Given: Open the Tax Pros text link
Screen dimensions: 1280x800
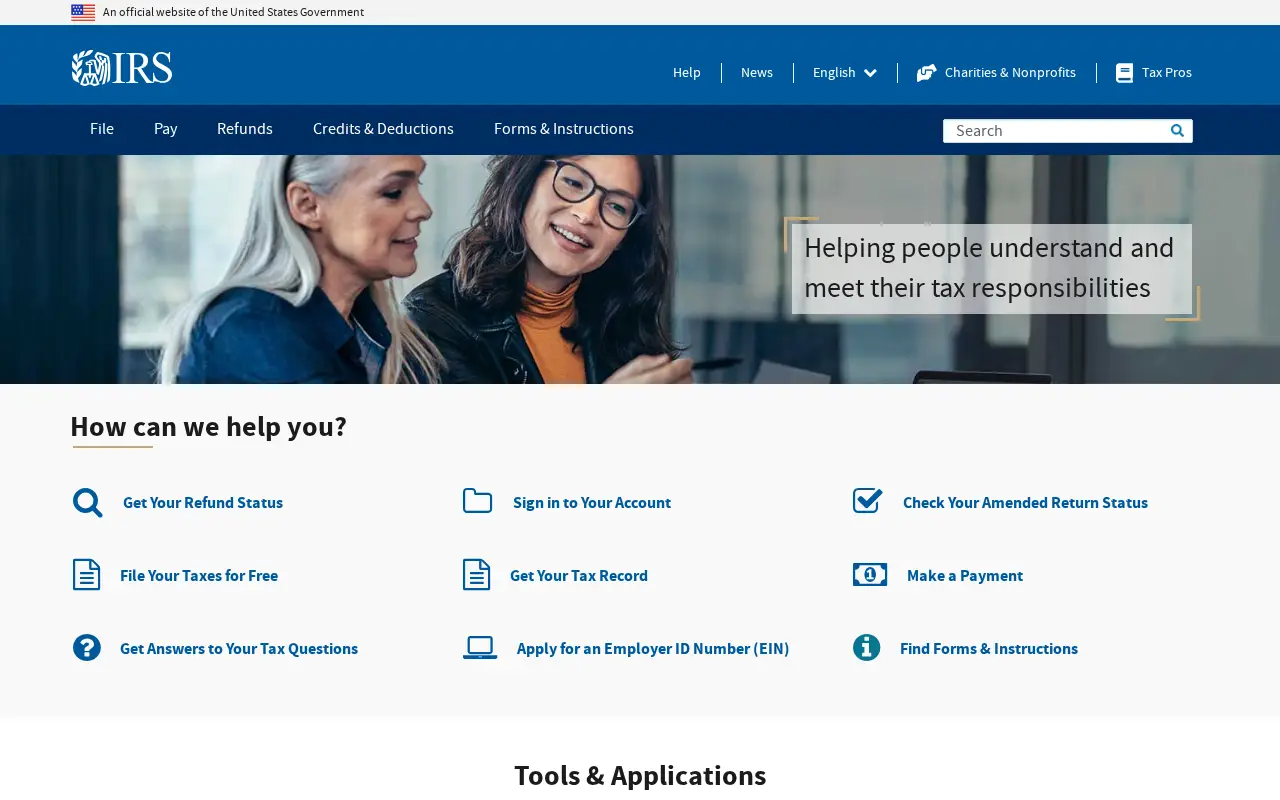Looking at the screenshot, I should 1167,73.
